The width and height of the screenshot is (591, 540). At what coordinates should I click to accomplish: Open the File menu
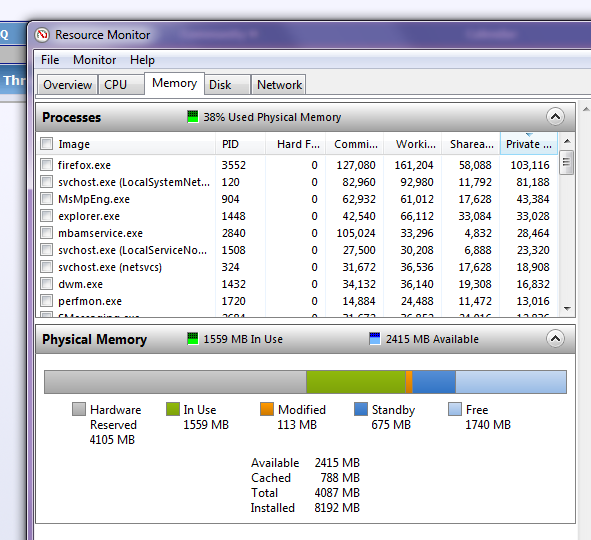click(x=50, y=60)
